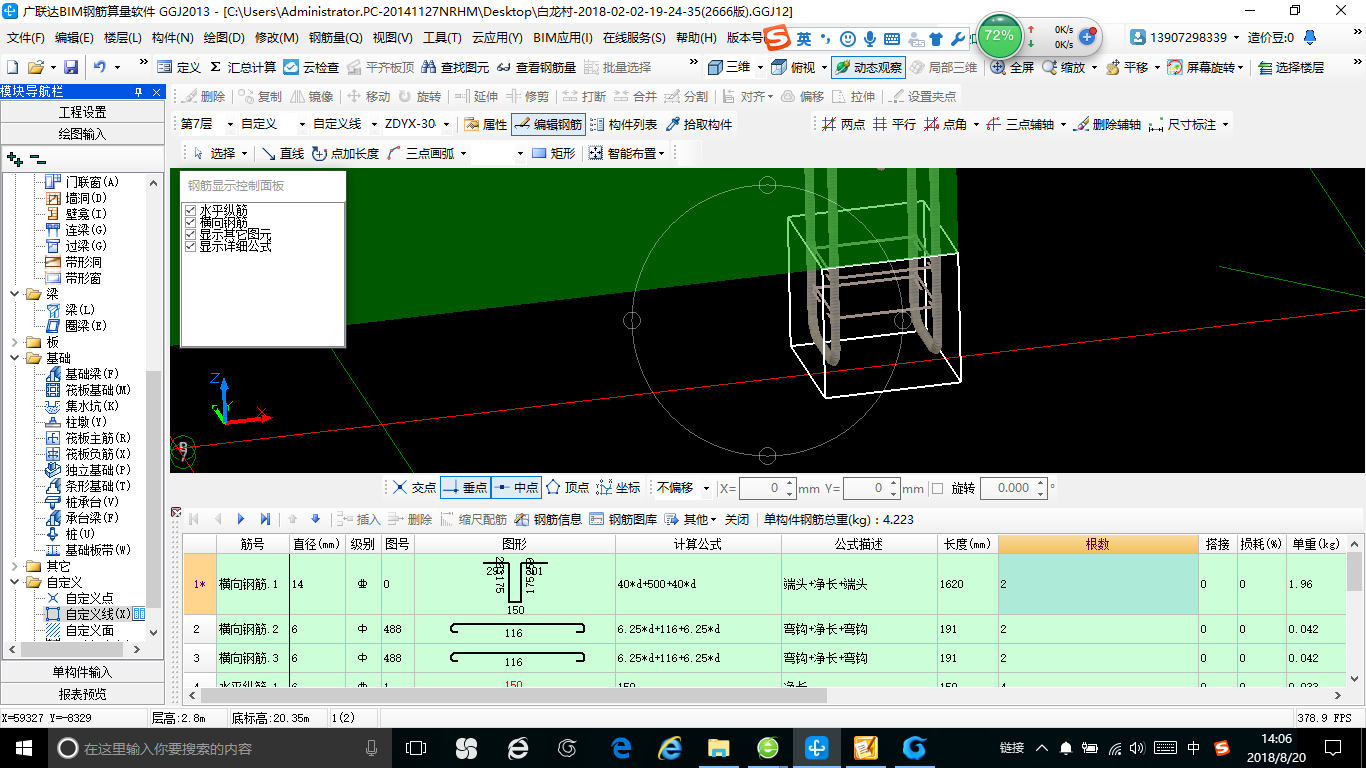This screenshot has width=1366, height=768.
Task: Click 两点 two-point axis tool
Action: click(x=843, y=125)
